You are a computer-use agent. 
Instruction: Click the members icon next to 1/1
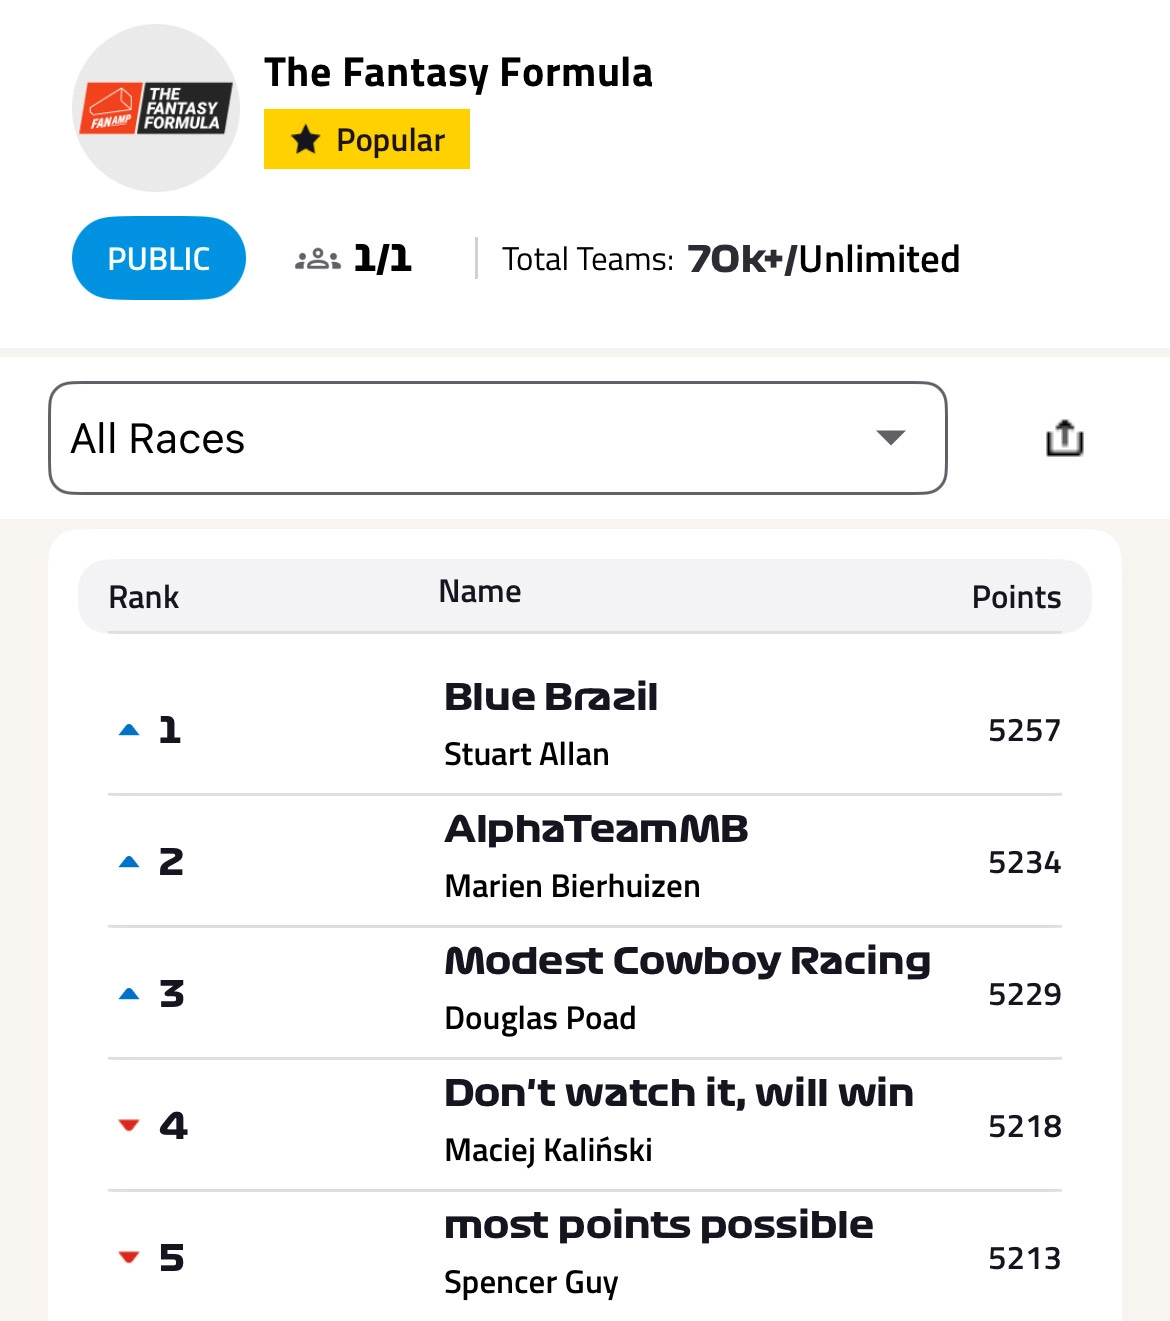(317, 258)
